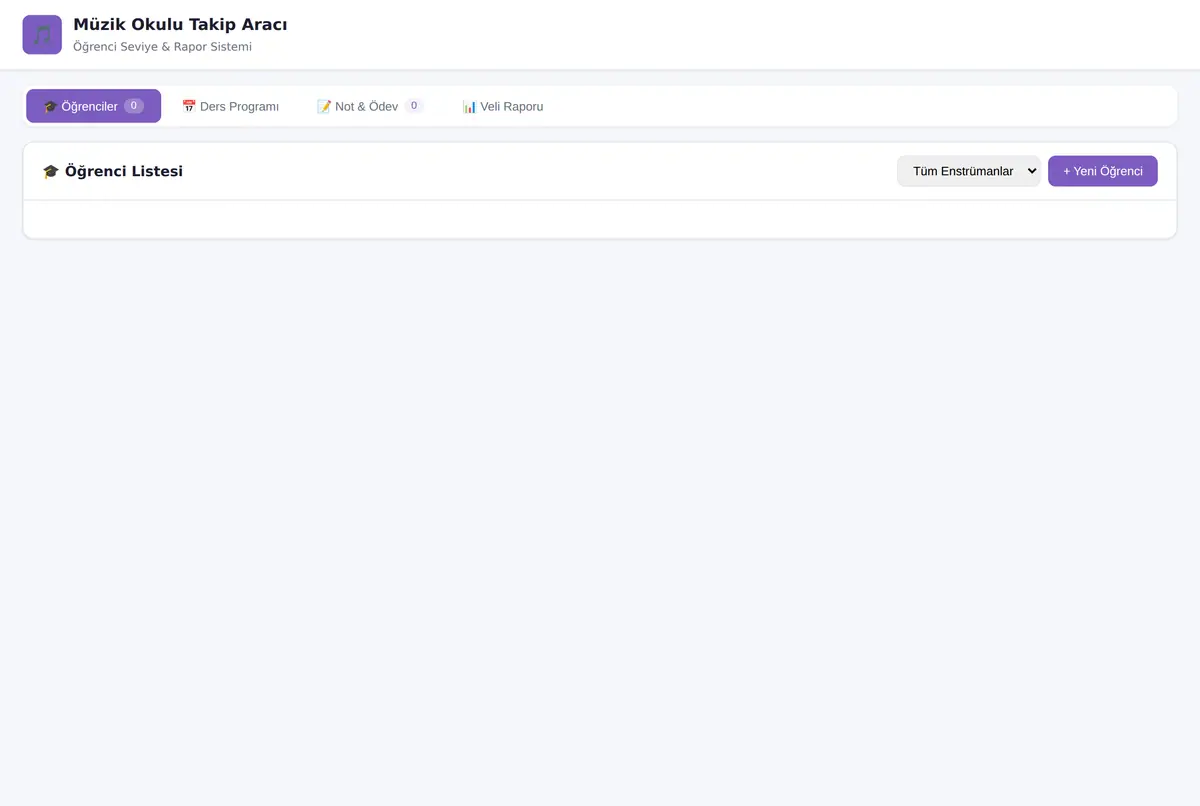Image resolution: width=1200 pixels, height=806 pixels.
Task: Click the purple music note app logo
Action: [42, 35]
